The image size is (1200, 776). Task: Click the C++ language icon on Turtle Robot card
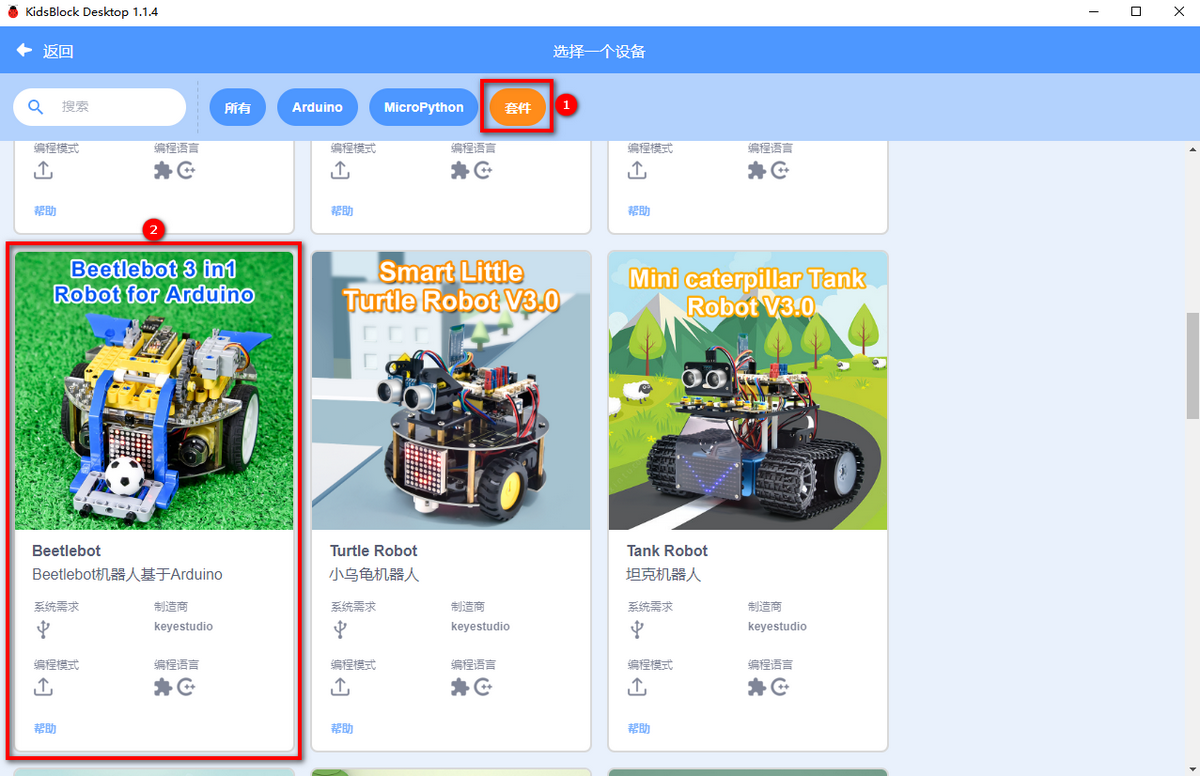coord(484,687)
